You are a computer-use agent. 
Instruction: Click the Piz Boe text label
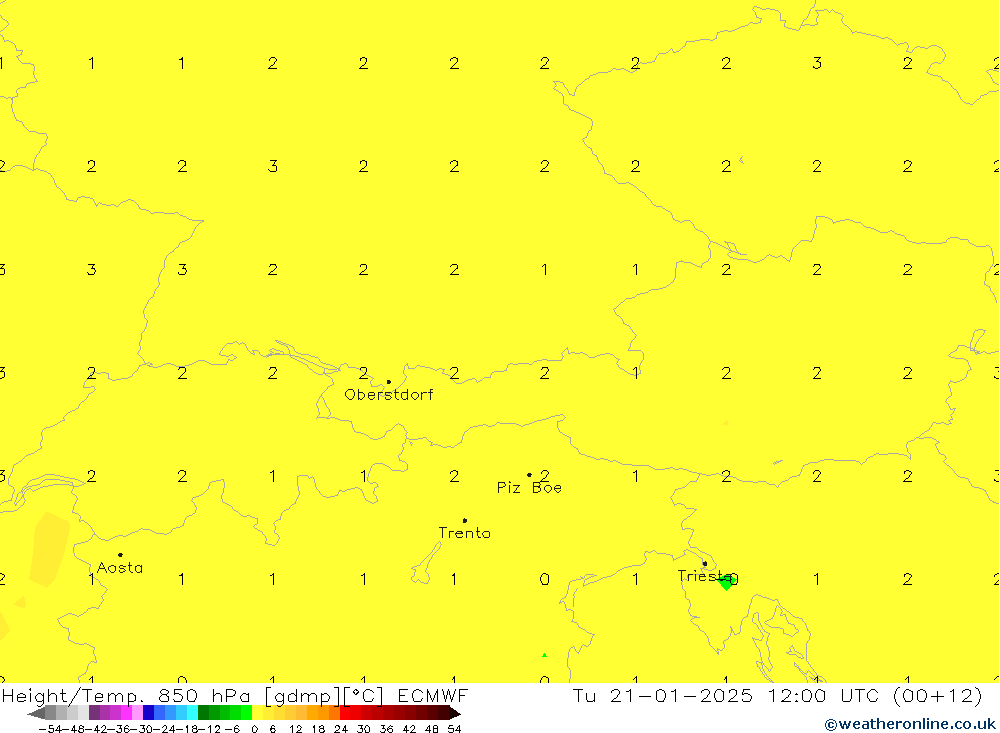[529, 488]
